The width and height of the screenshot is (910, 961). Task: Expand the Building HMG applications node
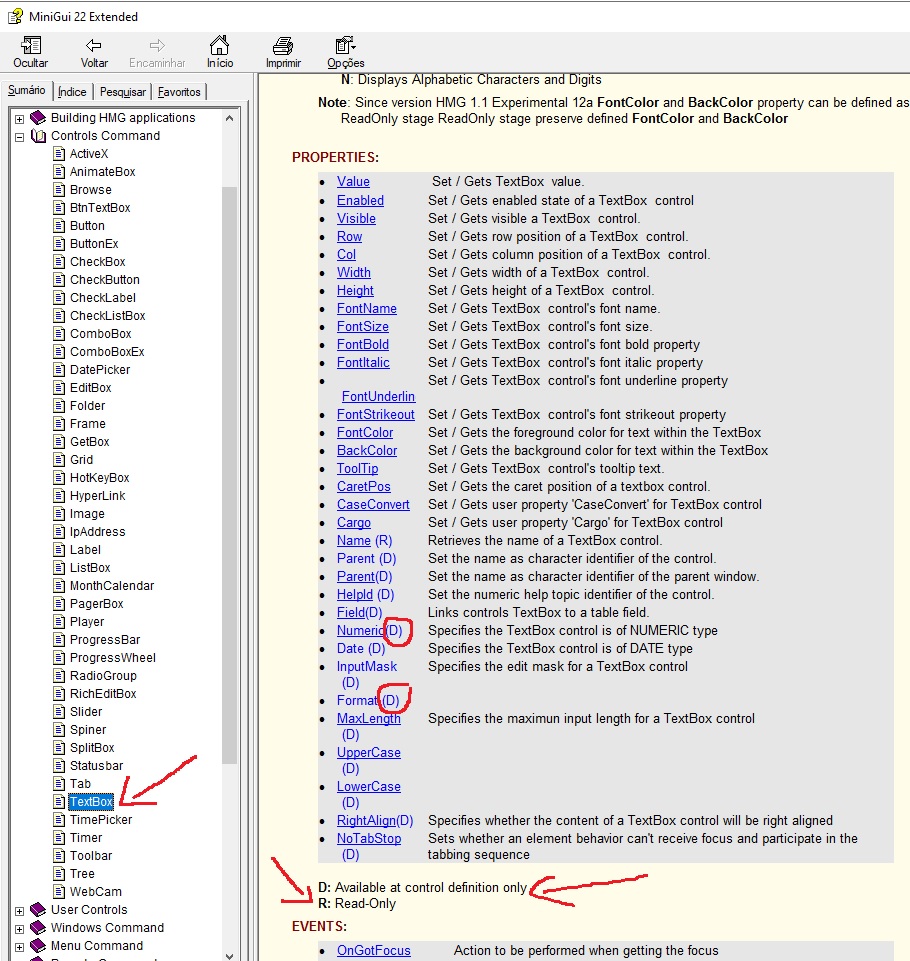pos(19,118)
